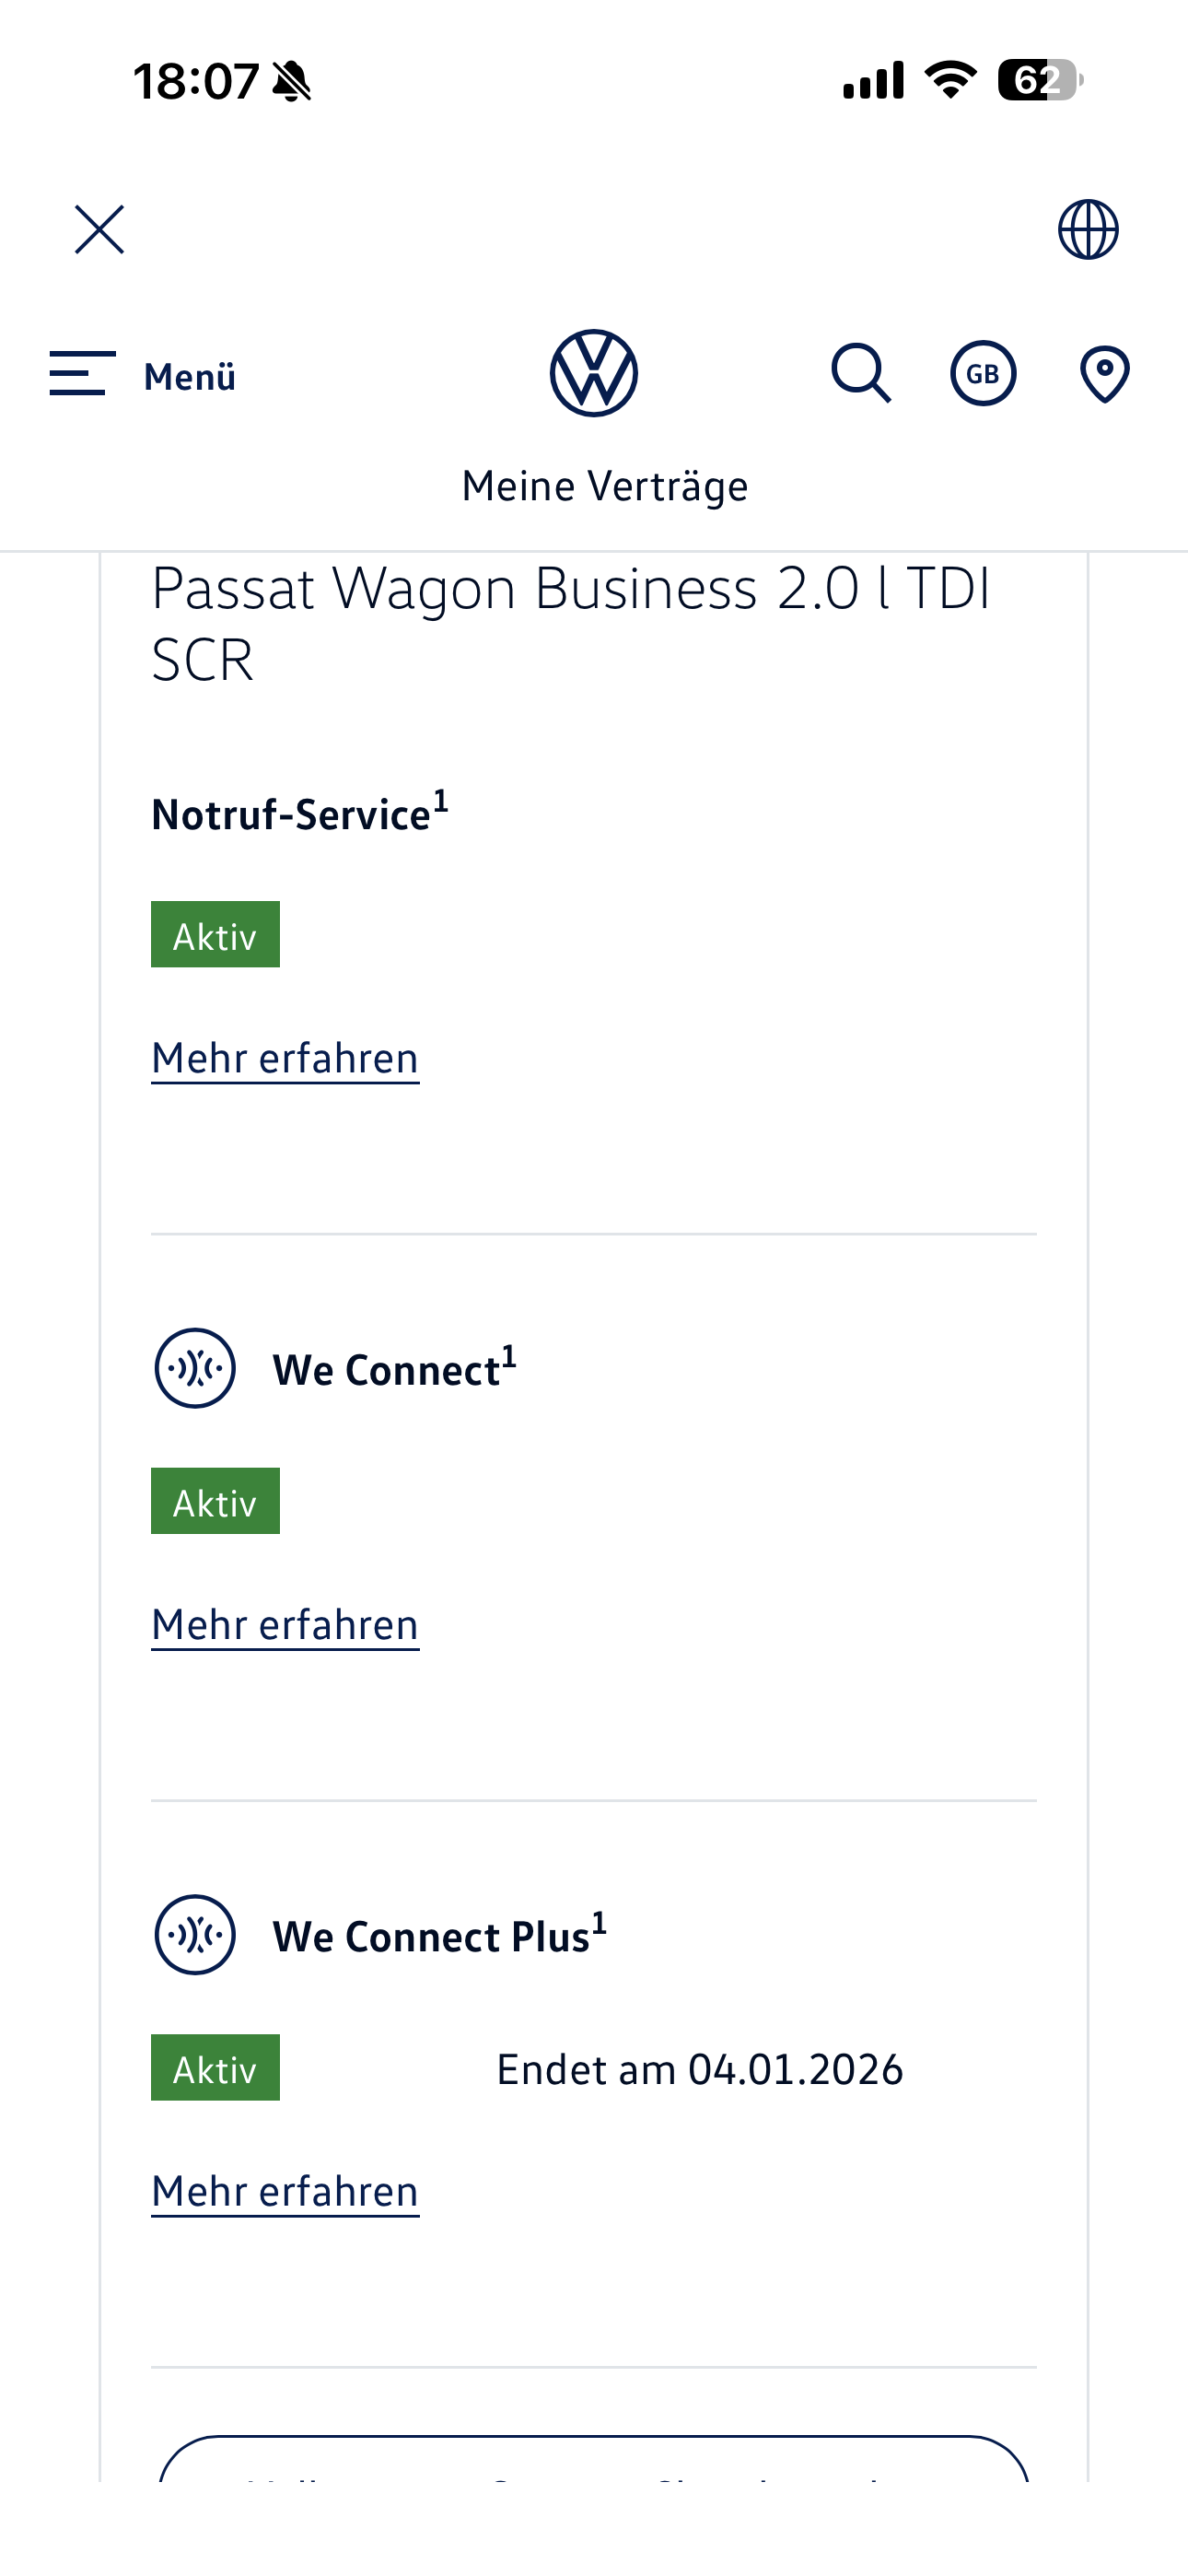Open Mehr erfahren under We Connect
The image size is (1188, 2576).
285,1624
